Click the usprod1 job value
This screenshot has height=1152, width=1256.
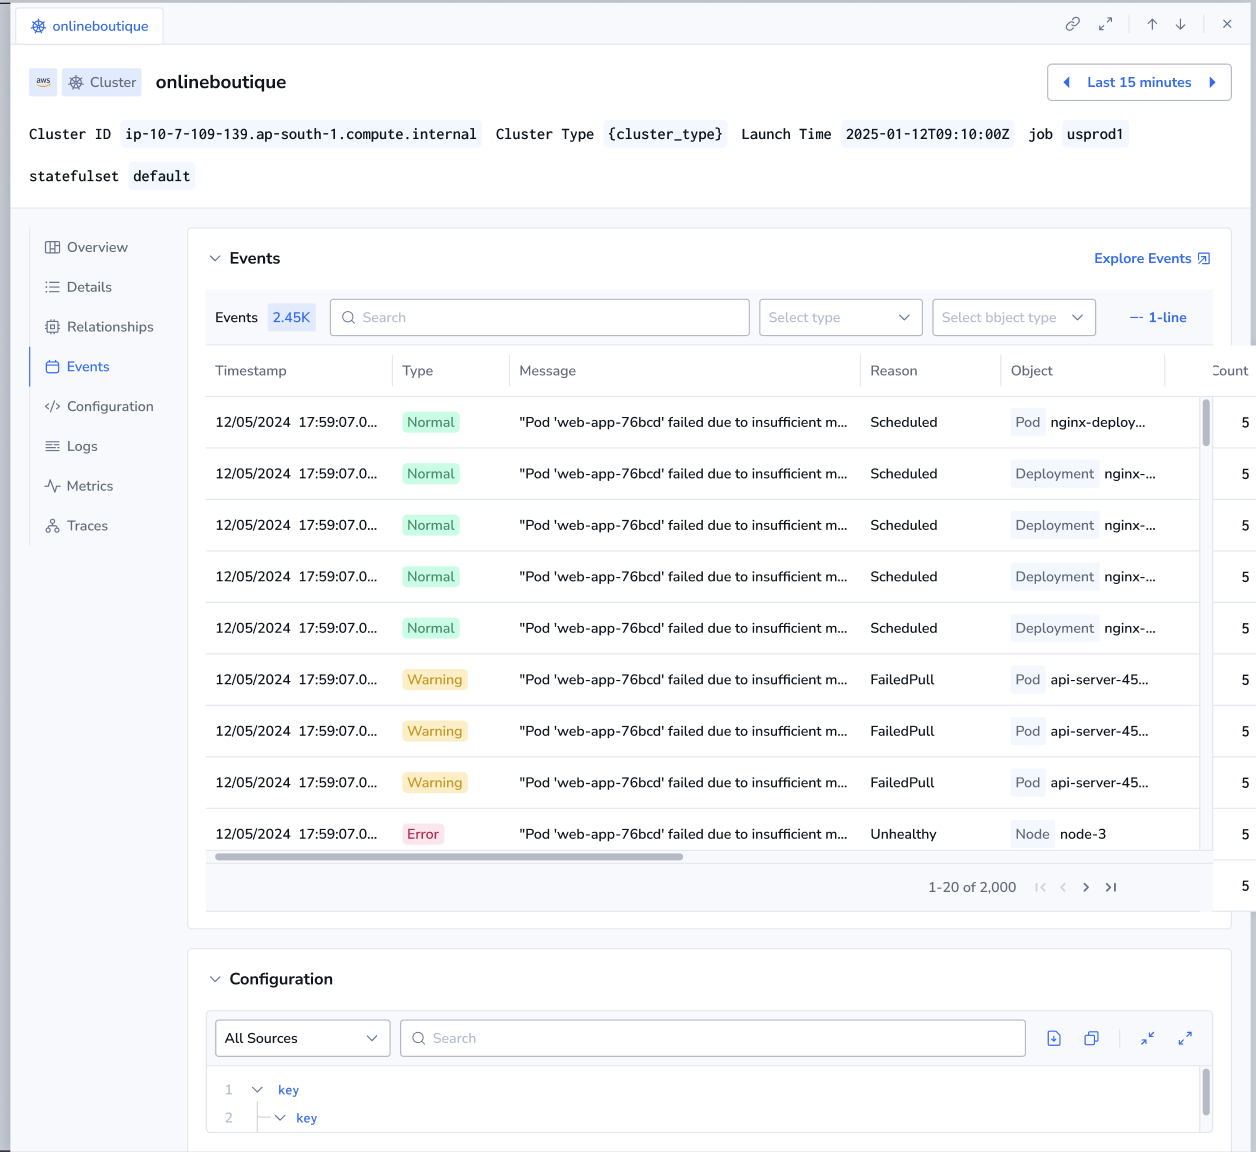(x=1095, y=134)
